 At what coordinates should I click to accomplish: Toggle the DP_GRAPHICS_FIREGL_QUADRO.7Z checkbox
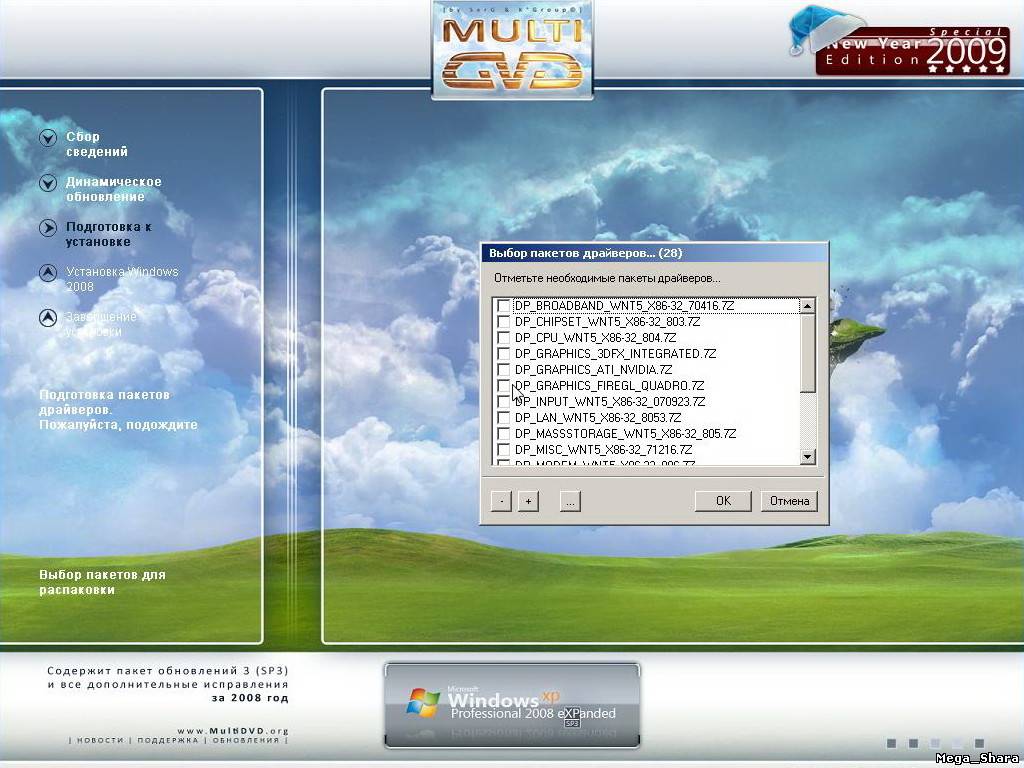coord(504,386)
